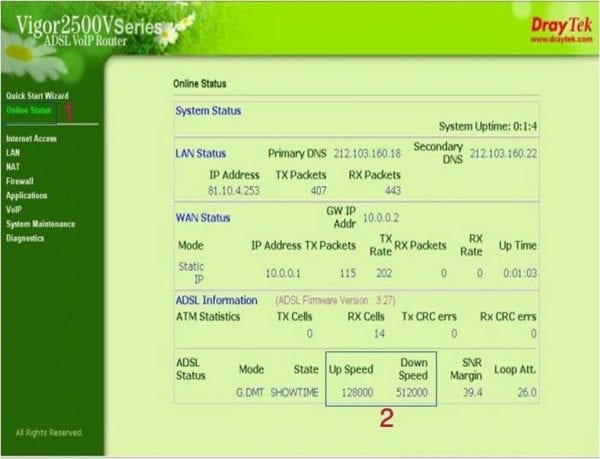Click the DrayTek logo
The width and height of the screenshot is (600, 459).
(x=548, y=21)
